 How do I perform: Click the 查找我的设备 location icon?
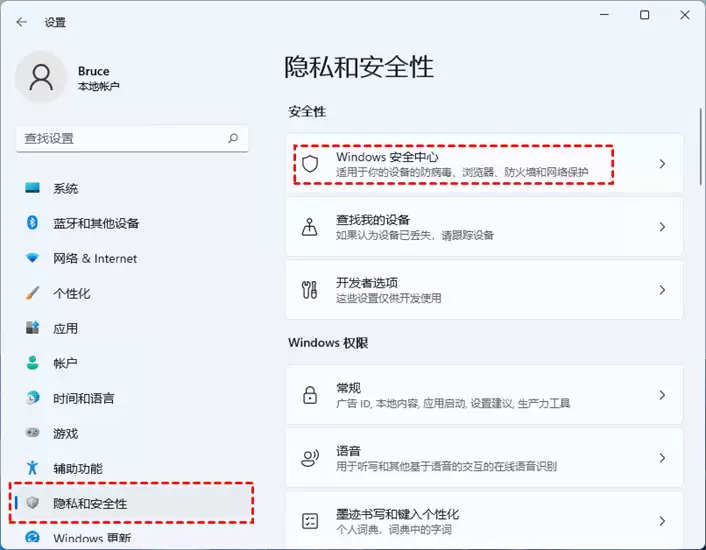click(310, 227)
